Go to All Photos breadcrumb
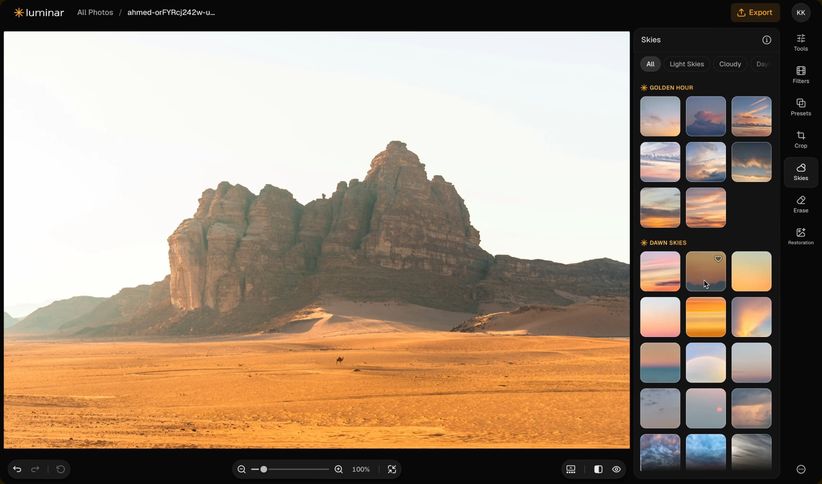 tap(95, 13)
